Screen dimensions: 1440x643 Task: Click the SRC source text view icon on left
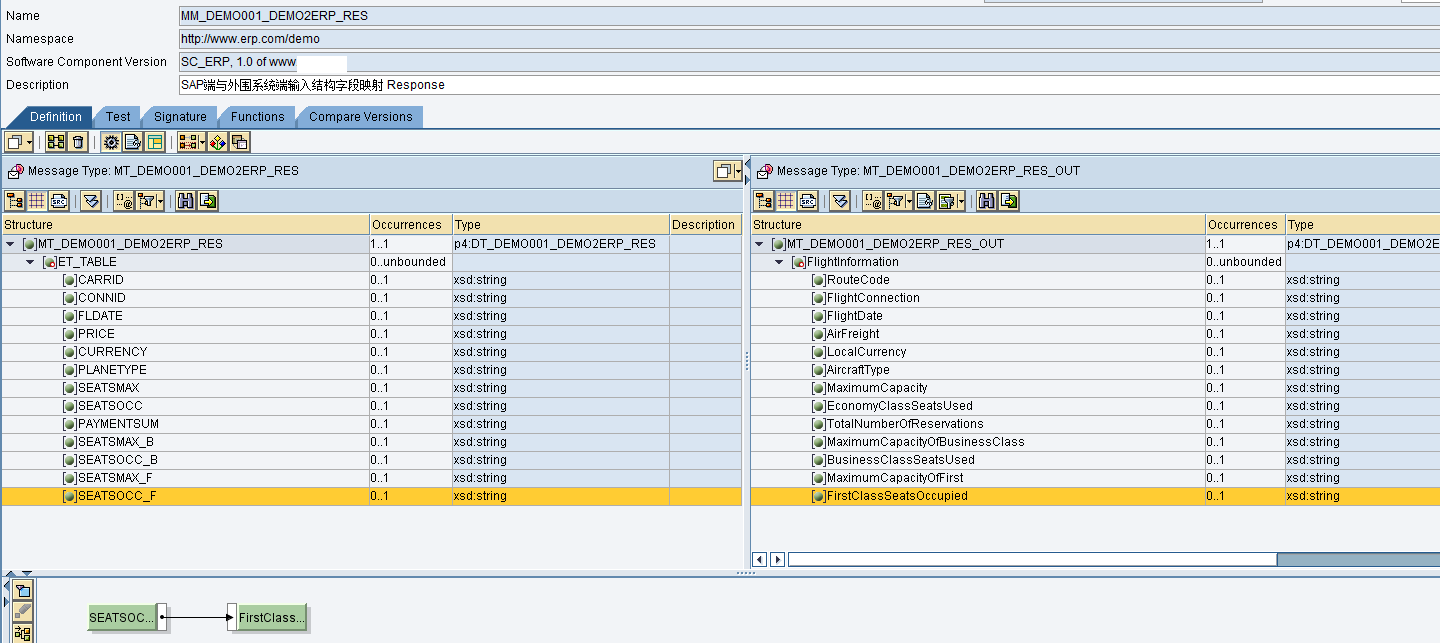[59, 201]
